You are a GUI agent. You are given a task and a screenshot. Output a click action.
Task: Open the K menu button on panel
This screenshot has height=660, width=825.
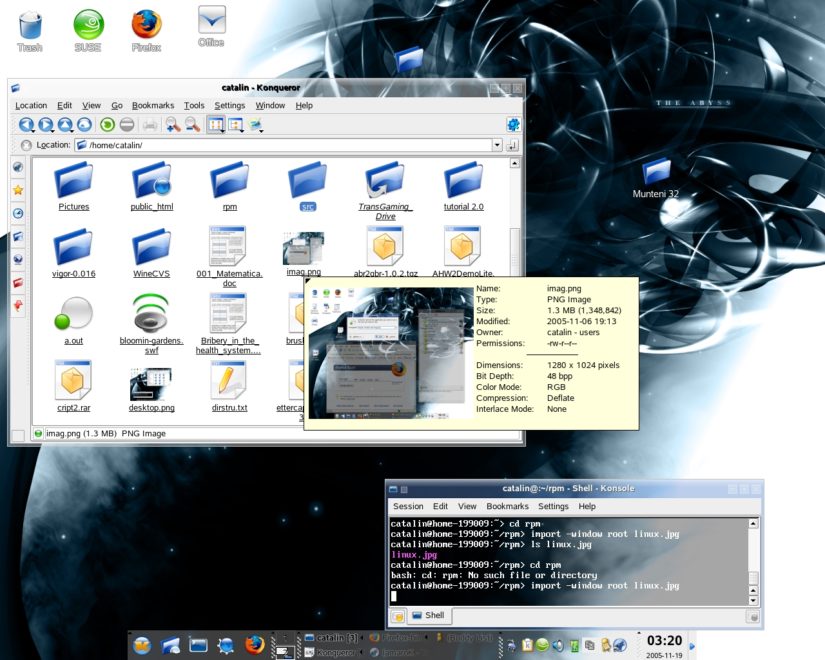[x=142, y=645]
